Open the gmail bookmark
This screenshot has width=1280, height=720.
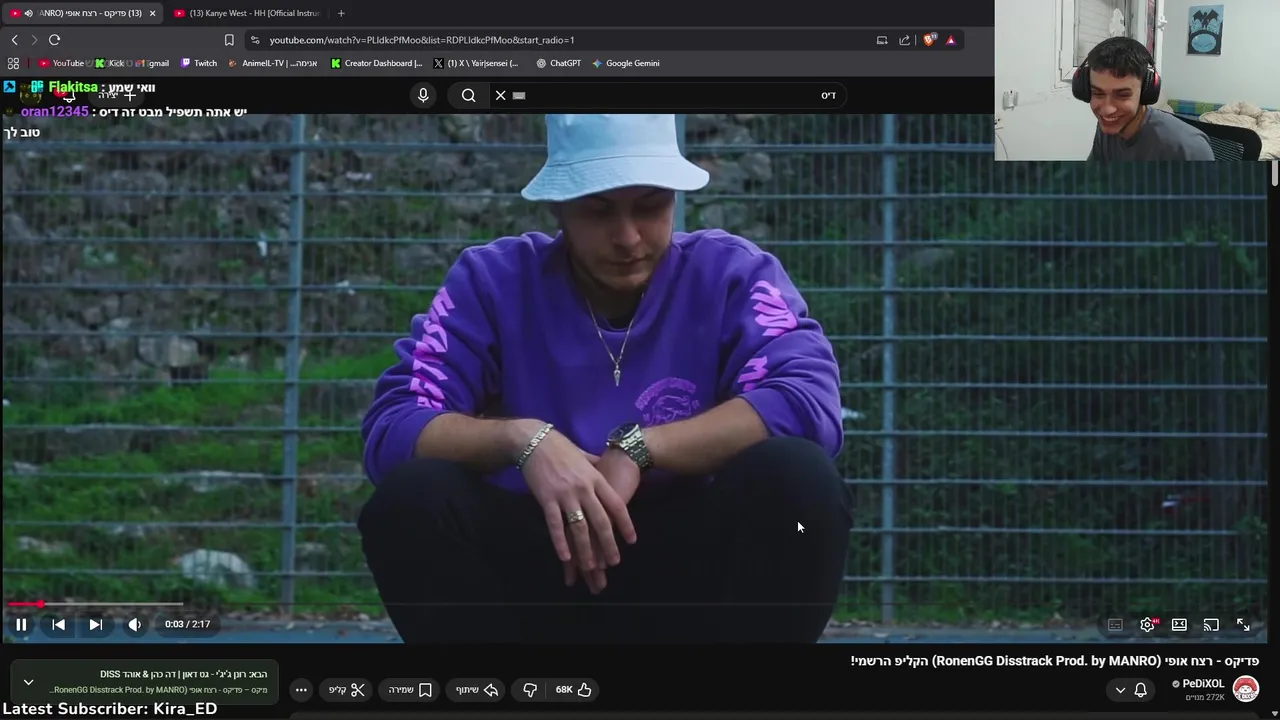152,63
